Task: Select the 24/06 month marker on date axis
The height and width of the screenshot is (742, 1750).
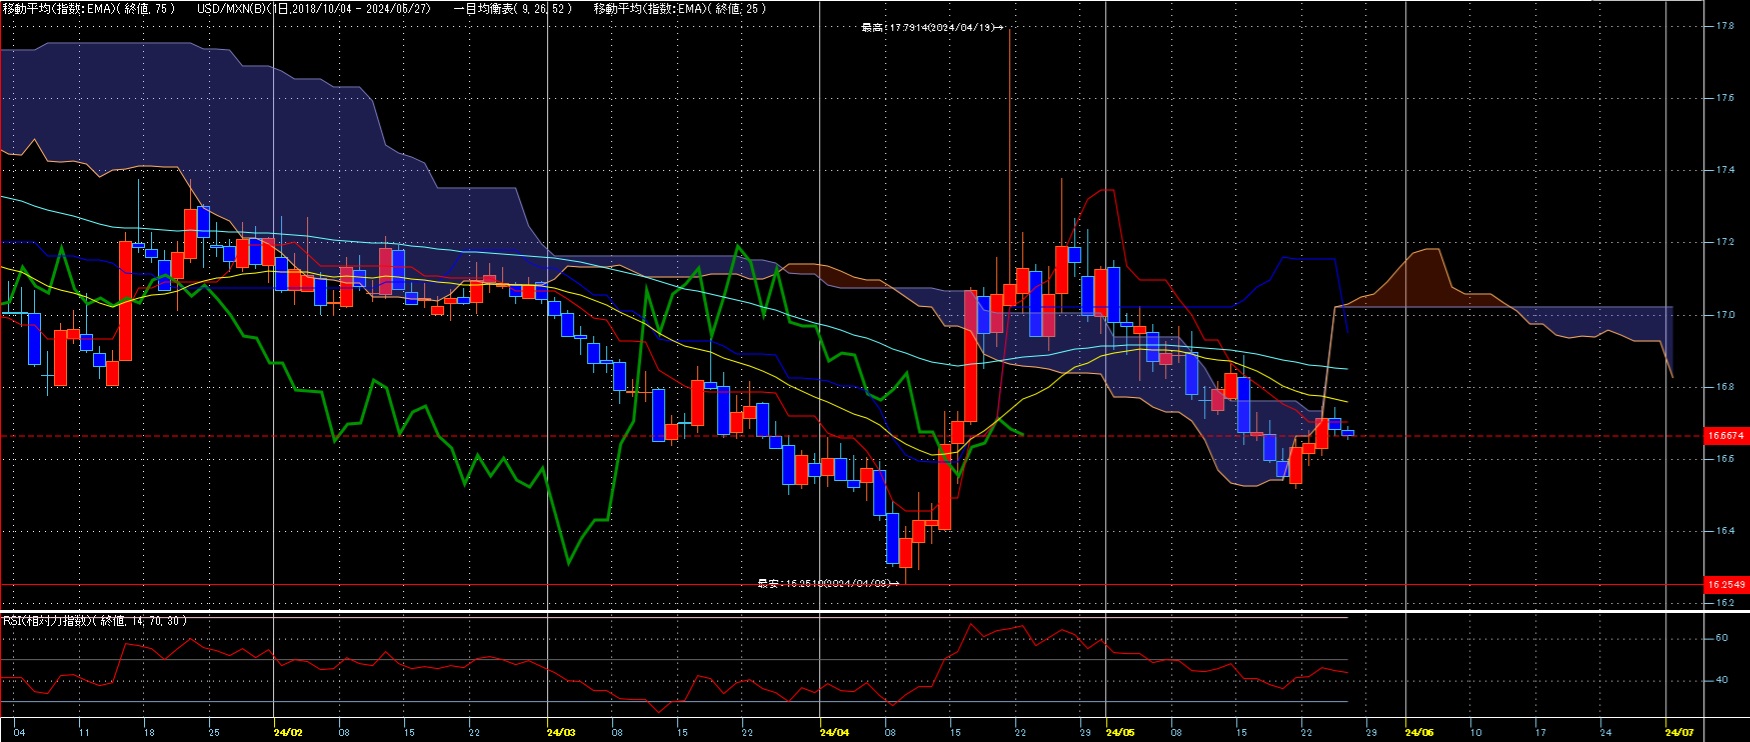Action: pos(1420,732)
